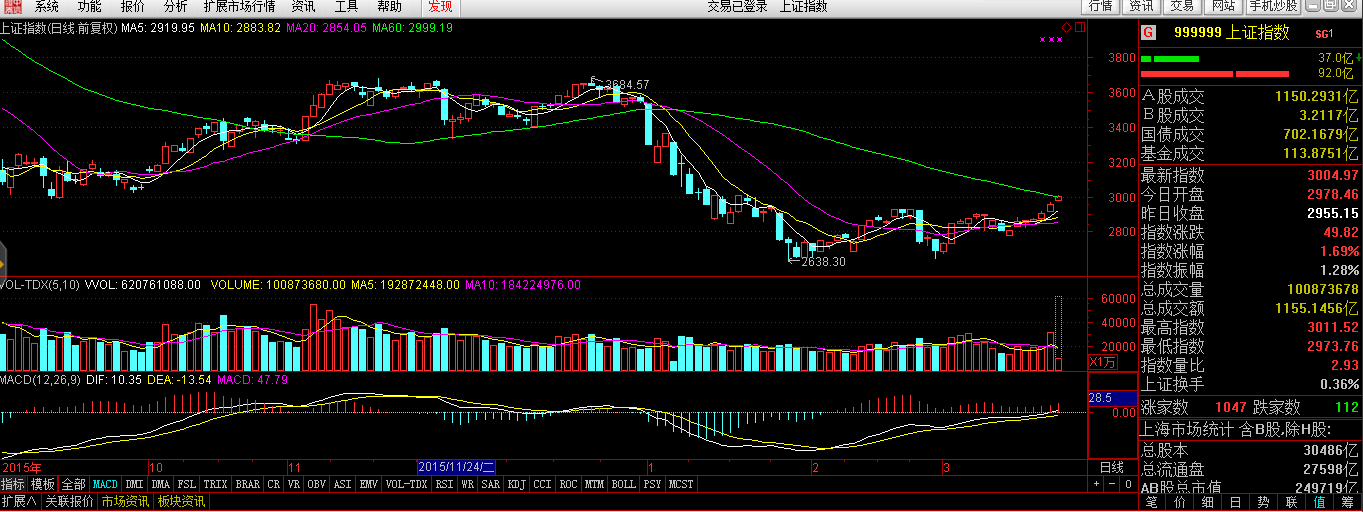The image size is (1363, 512).
Task: Open the 关联报价 tab
Action: 68,501
